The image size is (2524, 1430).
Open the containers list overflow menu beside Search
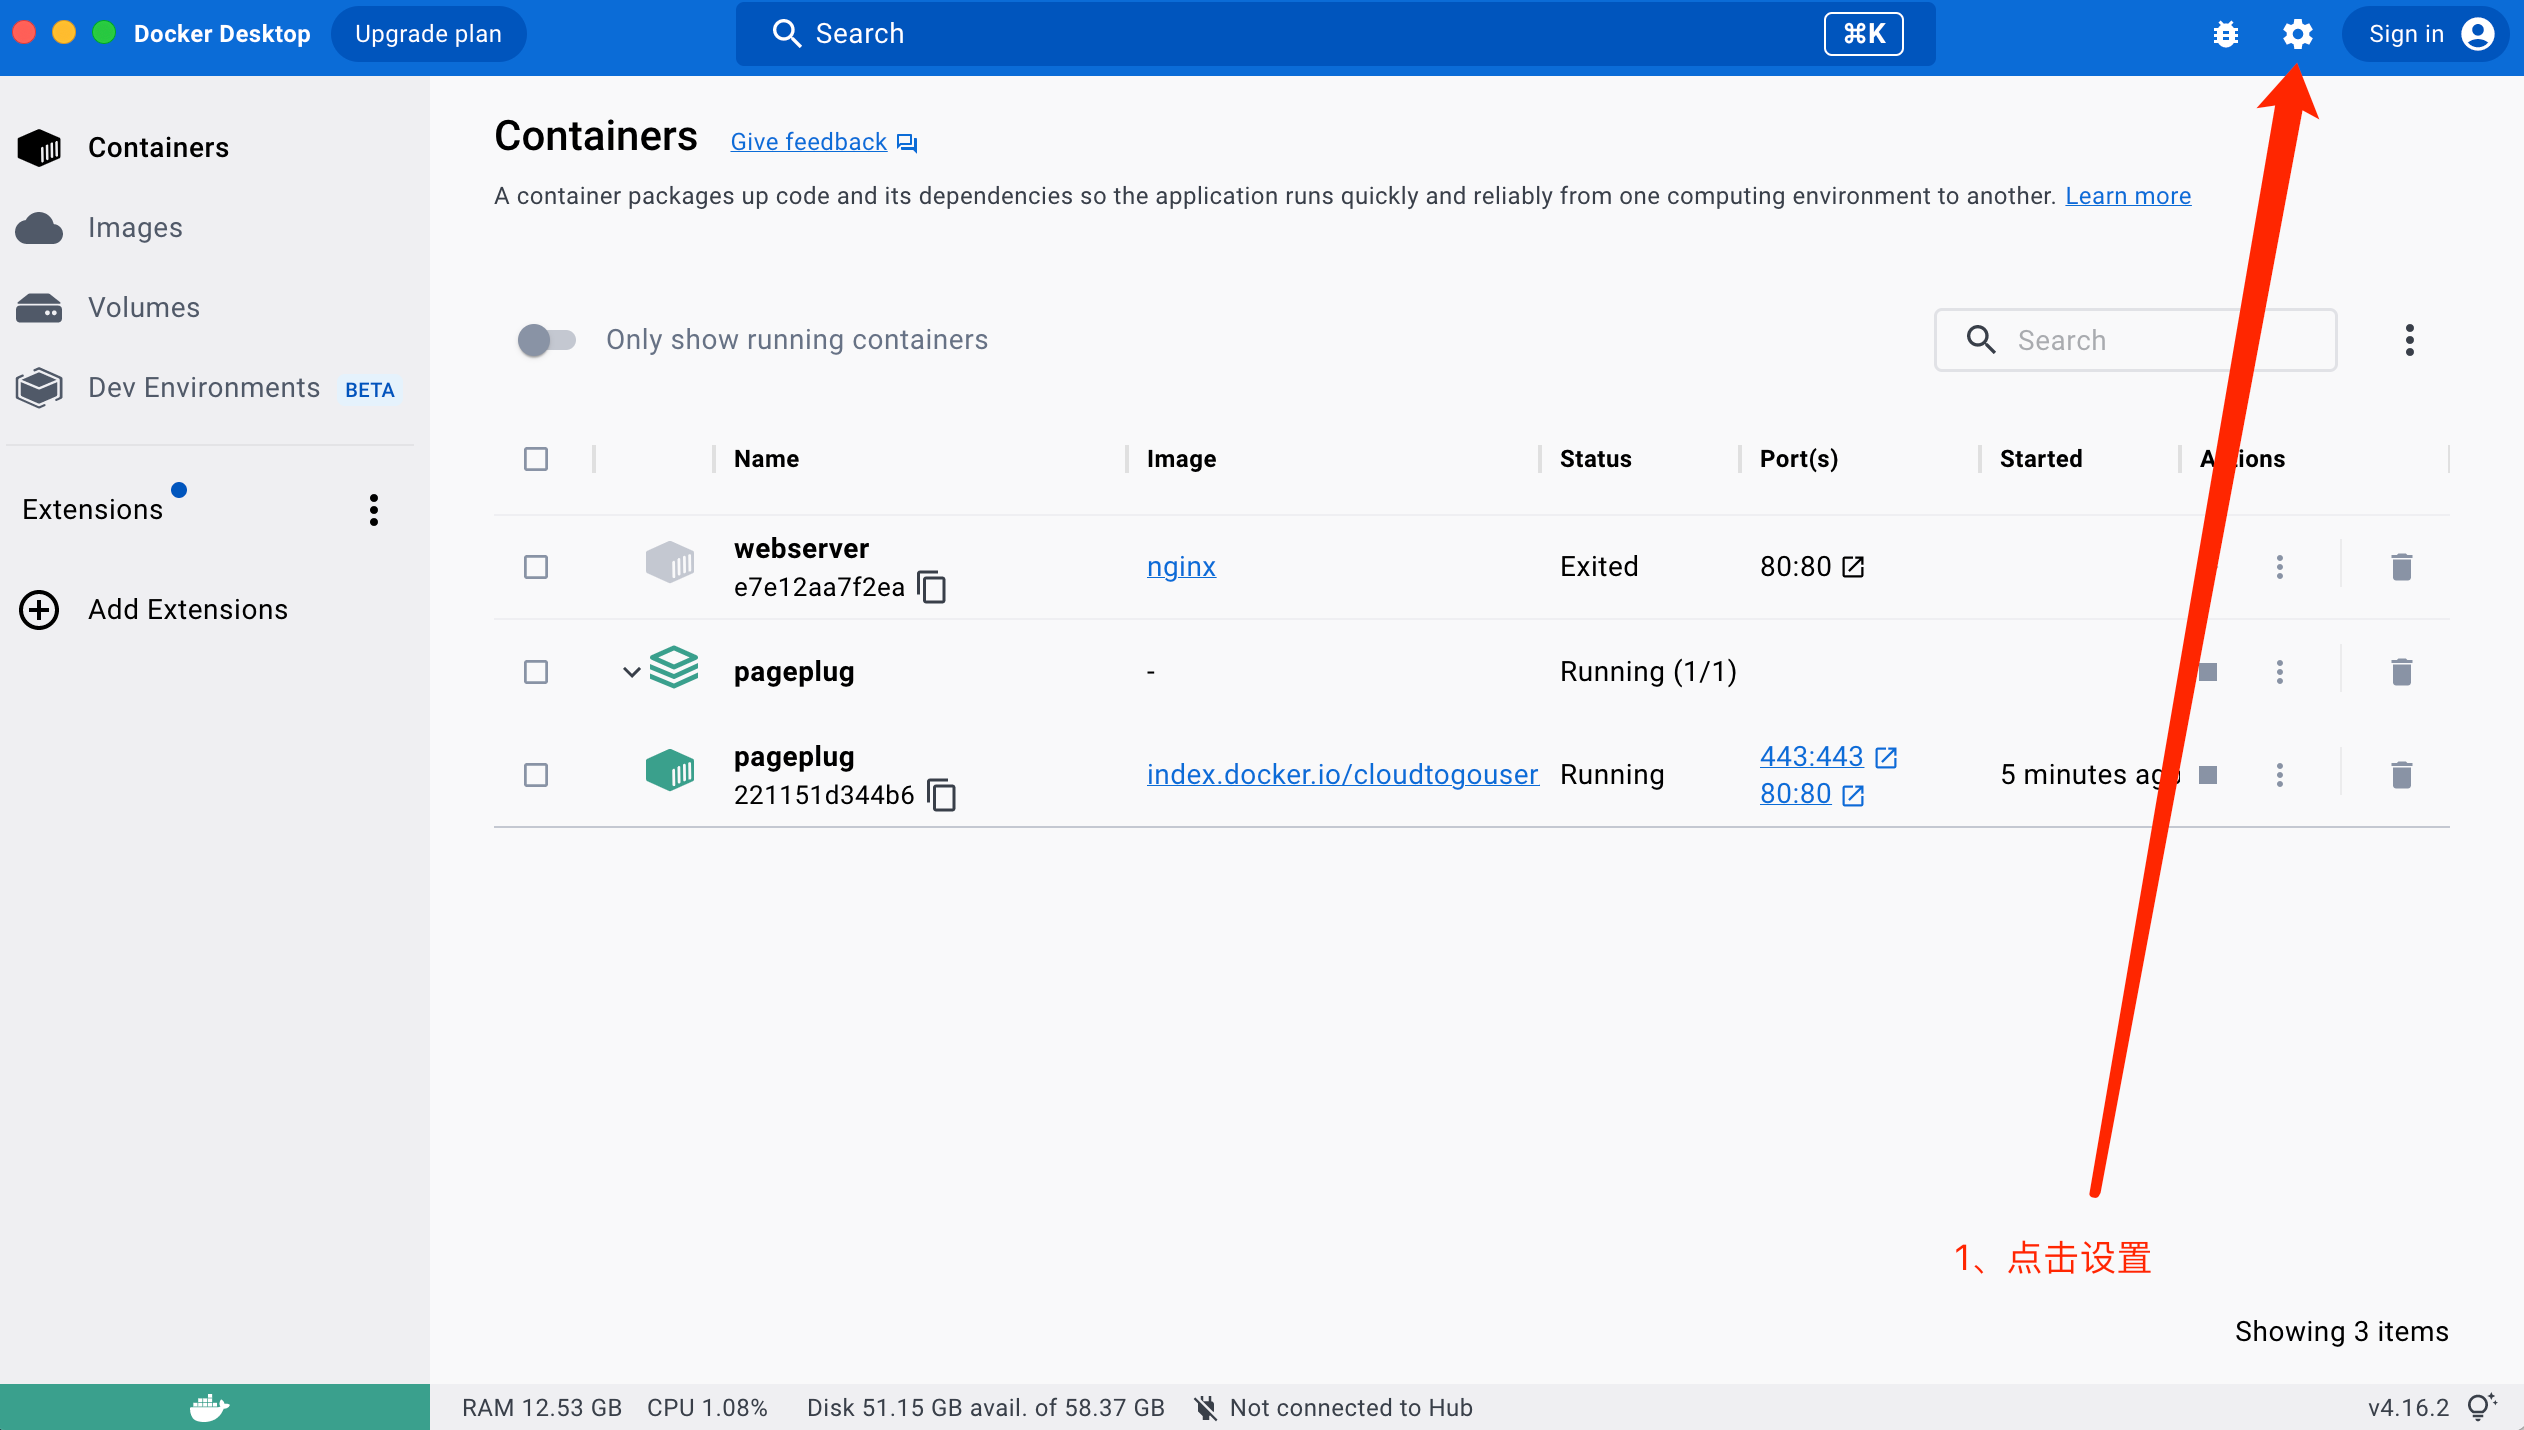click(x=2409, y=340)
